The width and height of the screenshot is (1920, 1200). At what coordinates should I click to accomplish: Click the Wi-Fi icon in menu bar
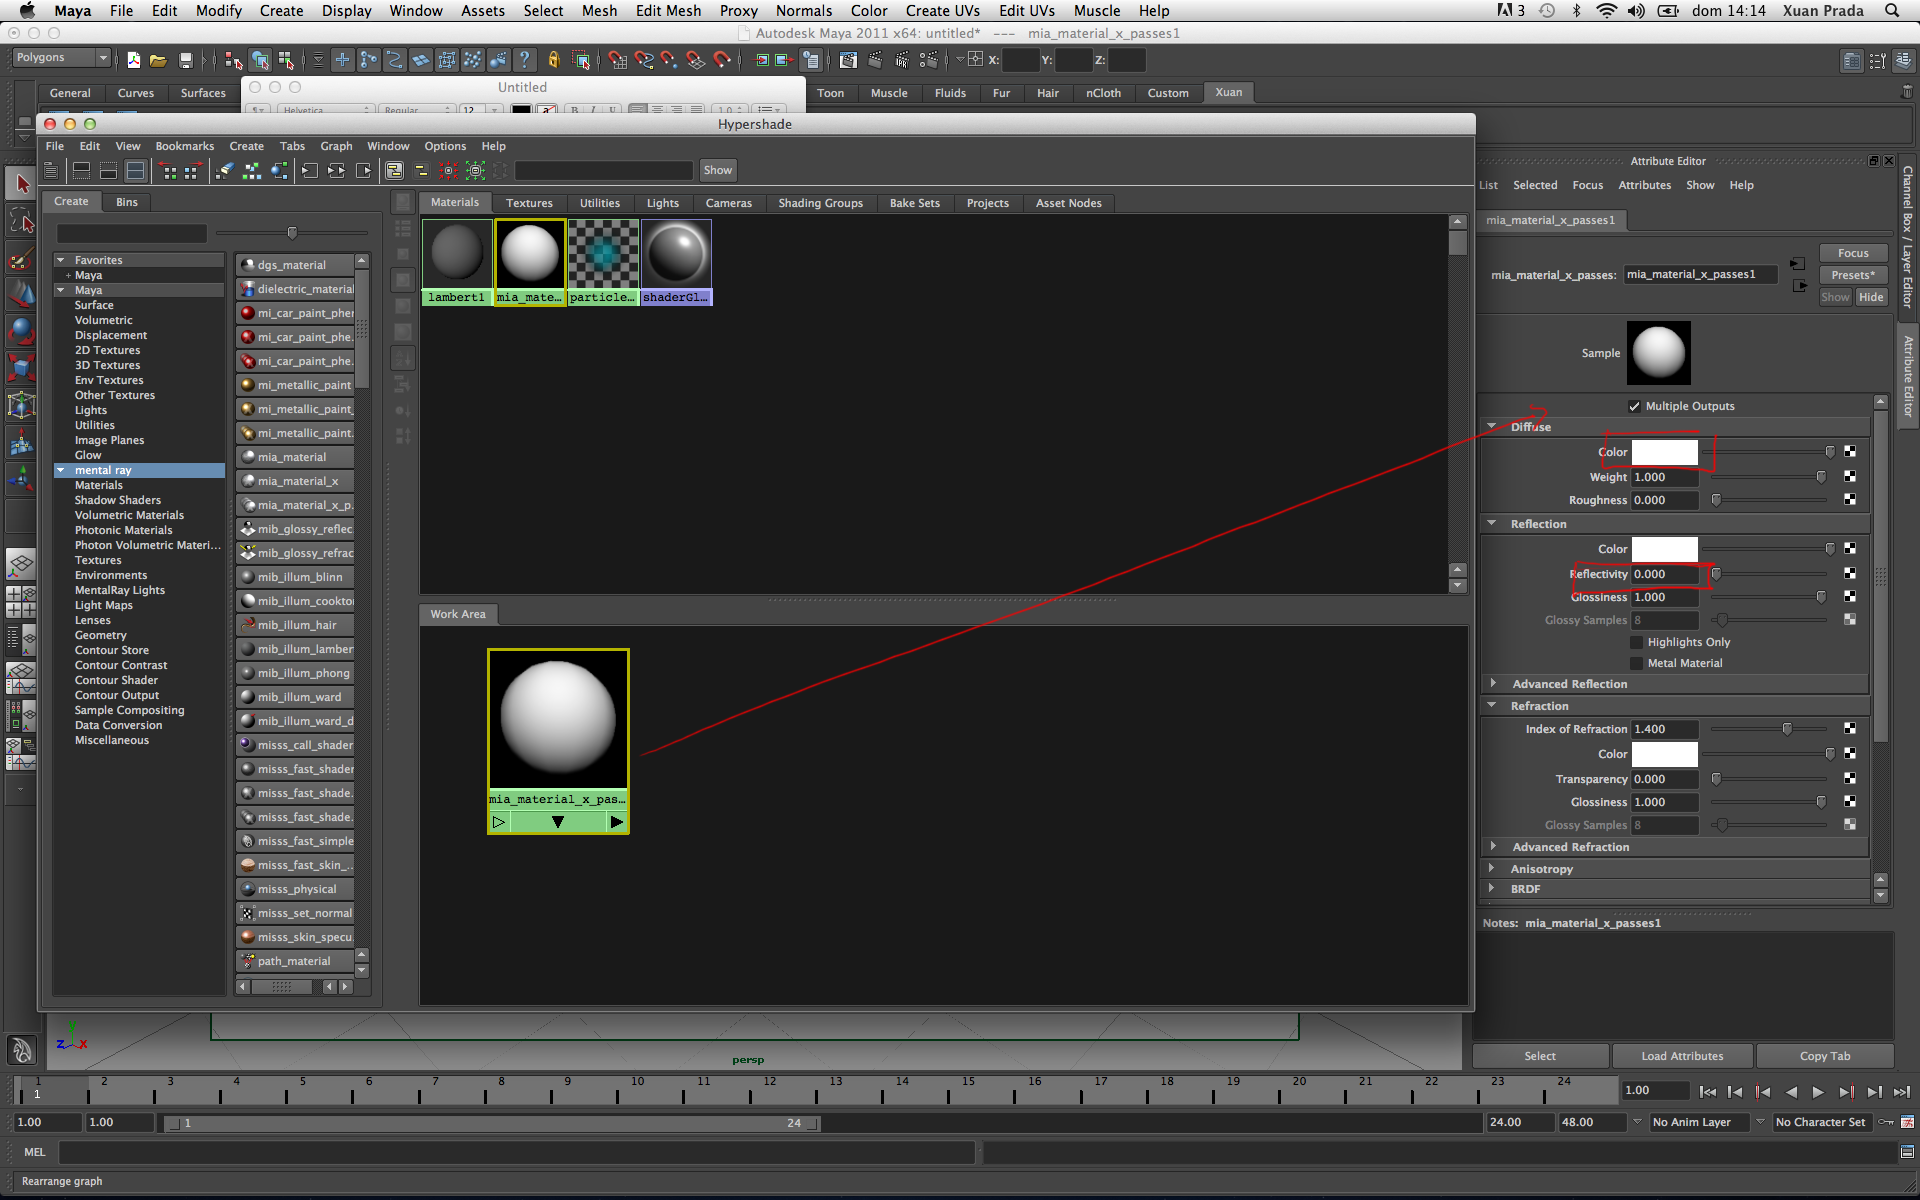(x=1606, y=11)
